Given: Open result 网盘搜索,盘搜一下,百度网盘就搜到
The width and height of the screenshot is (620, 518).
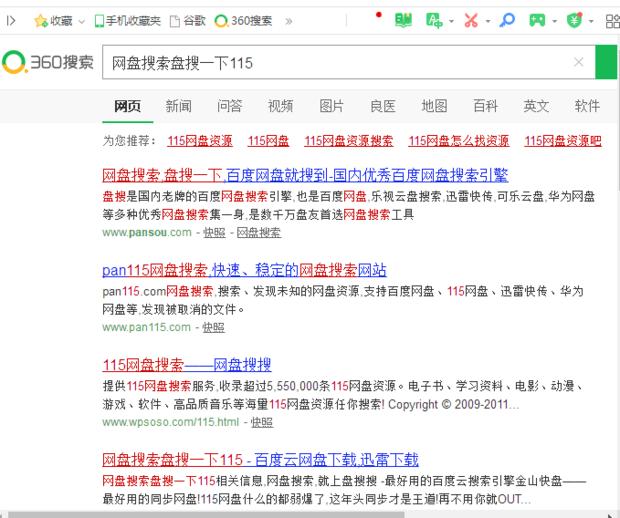Looking at the screenshot, I should click(x=305, y=175).
